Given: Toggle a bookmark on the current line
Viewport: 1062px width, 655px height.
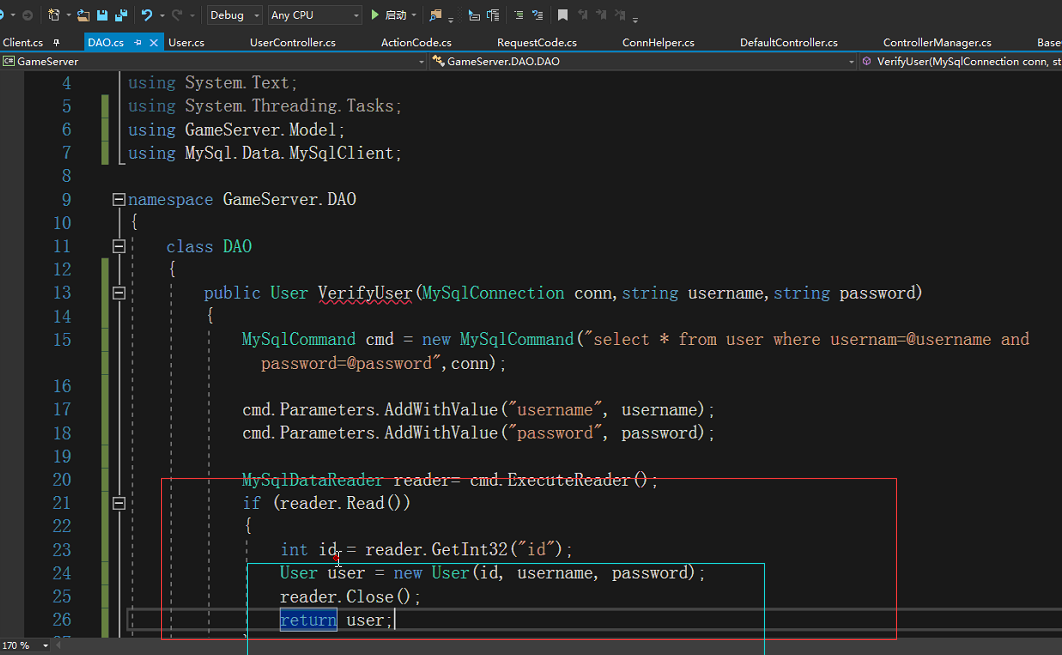Looking at the screenshot, I should click(x=563, y=15).
